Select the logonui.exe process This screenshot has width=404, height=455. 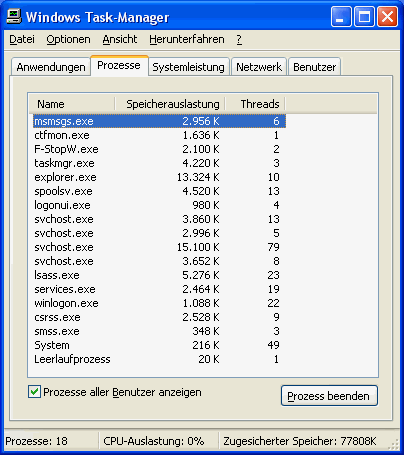pos(159,205)
